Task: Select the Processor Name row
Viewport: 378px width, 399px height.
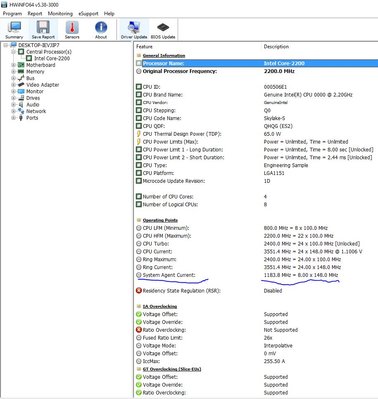Action: (257, 63)
